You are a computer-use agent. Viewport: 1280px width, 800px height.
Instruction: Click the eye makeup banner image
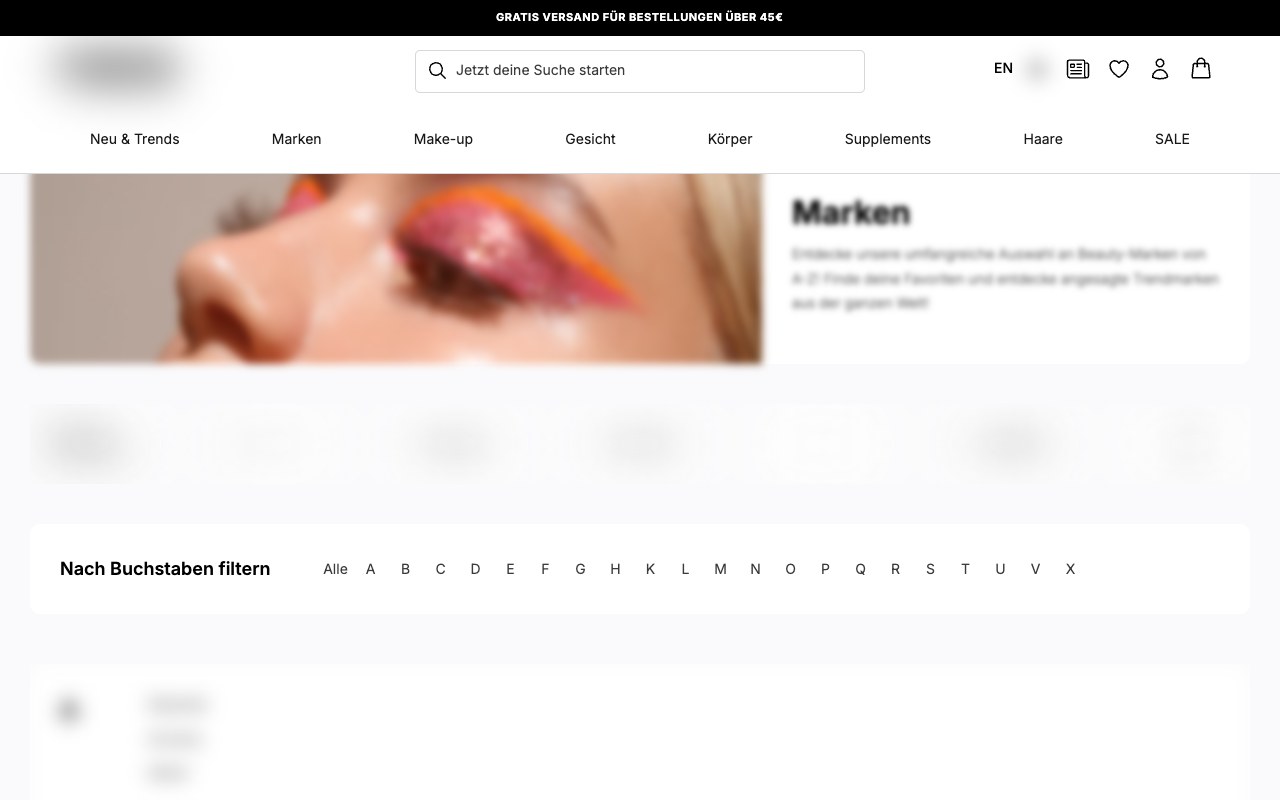click(x=396, y=268)
